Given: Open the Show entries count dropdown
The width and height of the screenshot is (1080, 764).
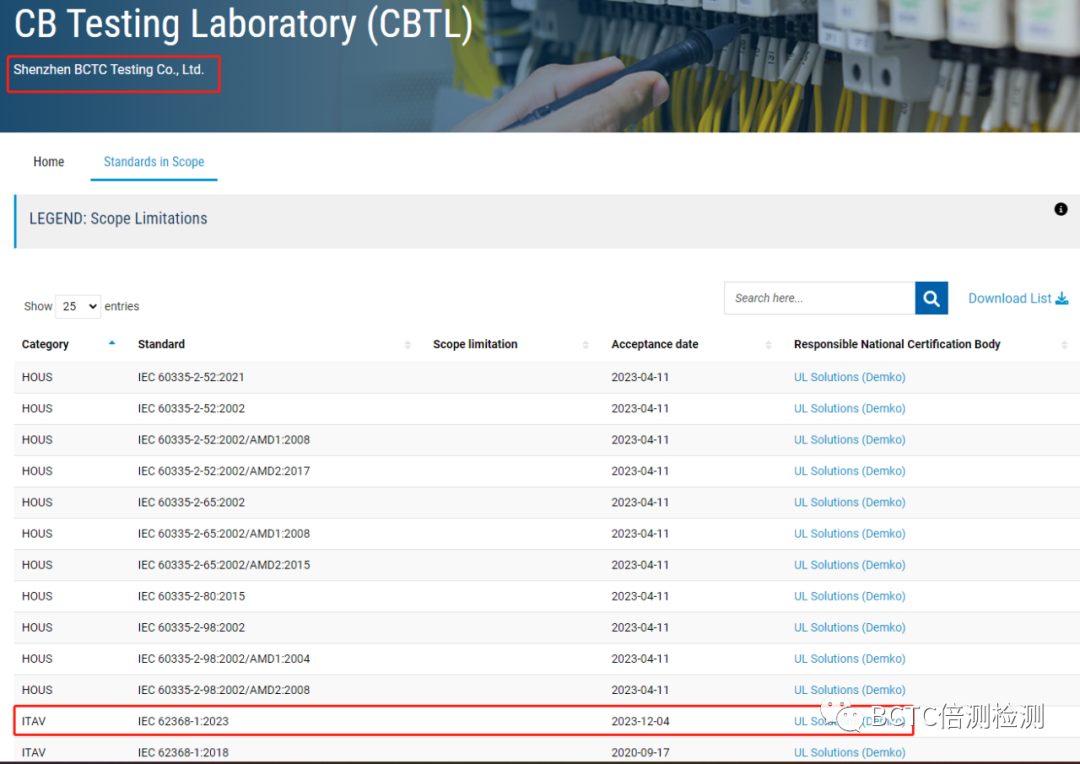Looking at the screenshot, I should [x=78, y=306].
